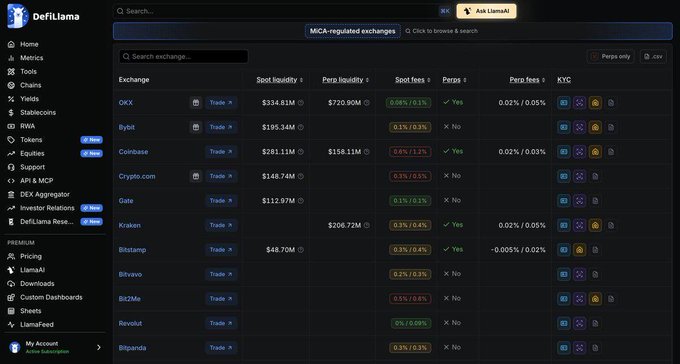This screenshot has width=680, height=364.
Task: Click the LlamaAI sidebar icon
Action: point(11,270)
